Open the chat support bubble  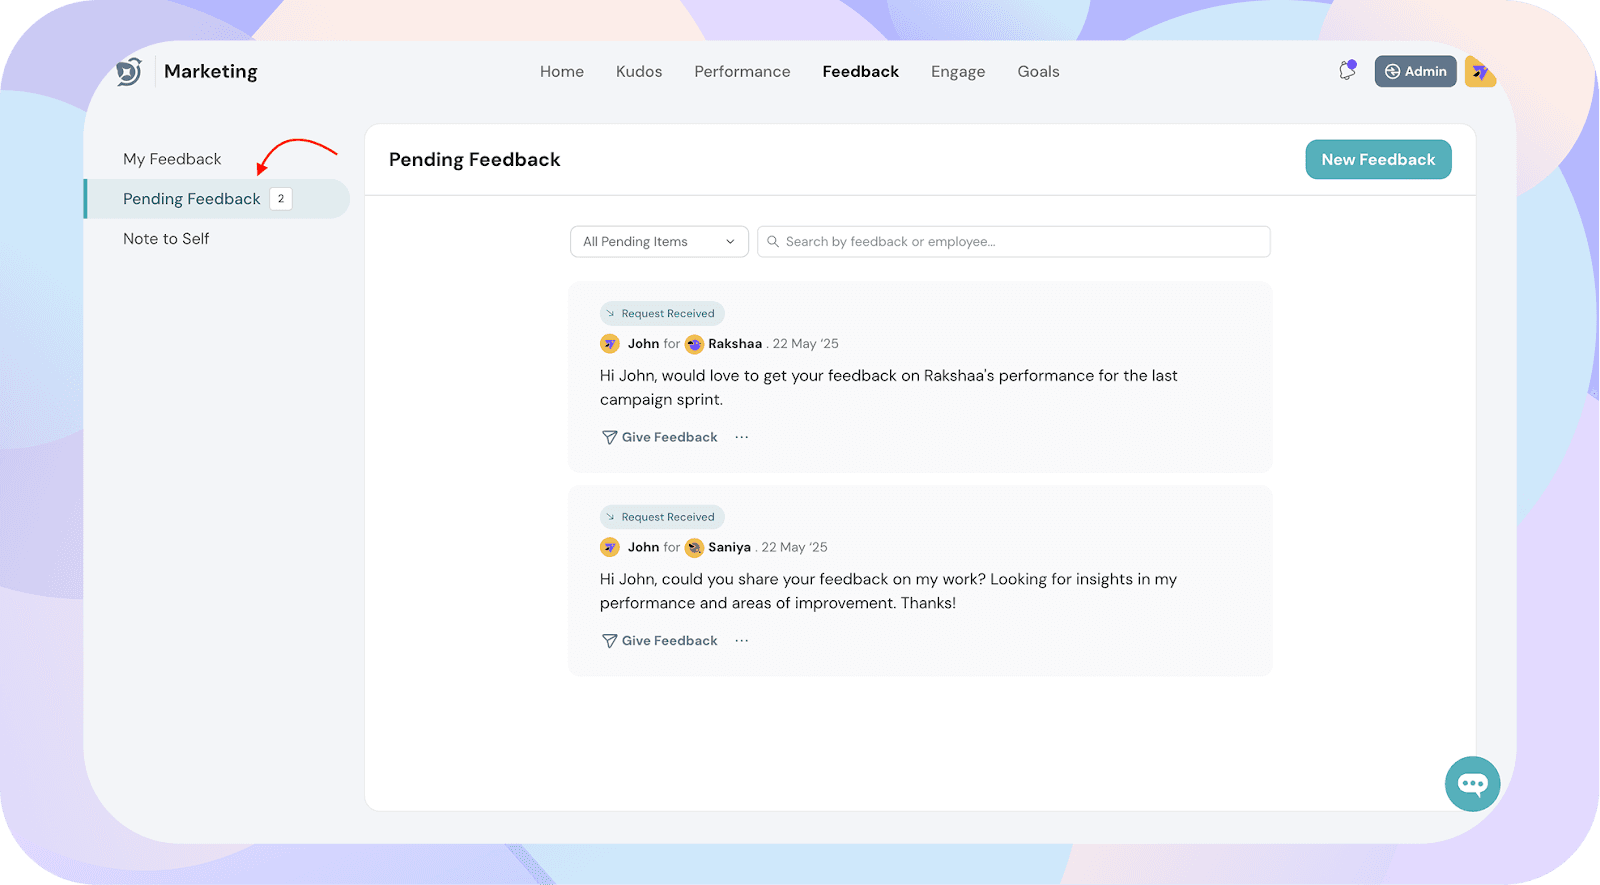click(1472, 783)
